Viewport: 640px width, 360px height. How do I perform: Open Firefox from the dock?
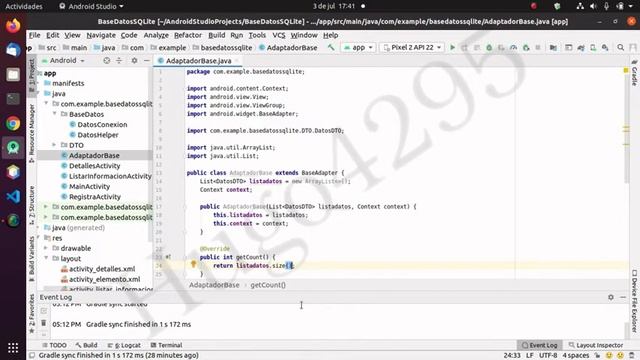13,25
